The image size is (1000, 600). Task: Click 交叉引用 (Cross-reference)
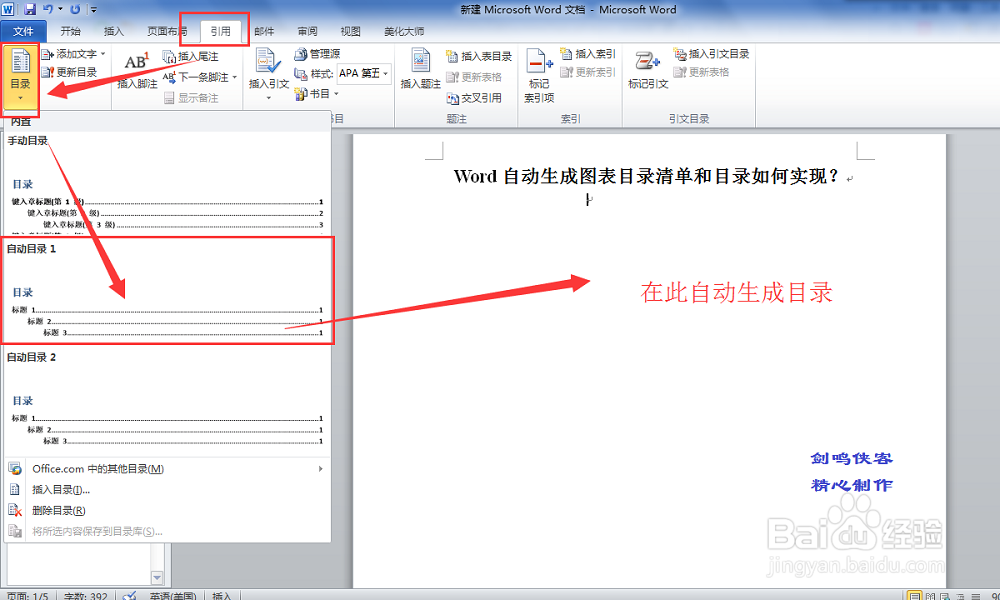click(473, 98)
